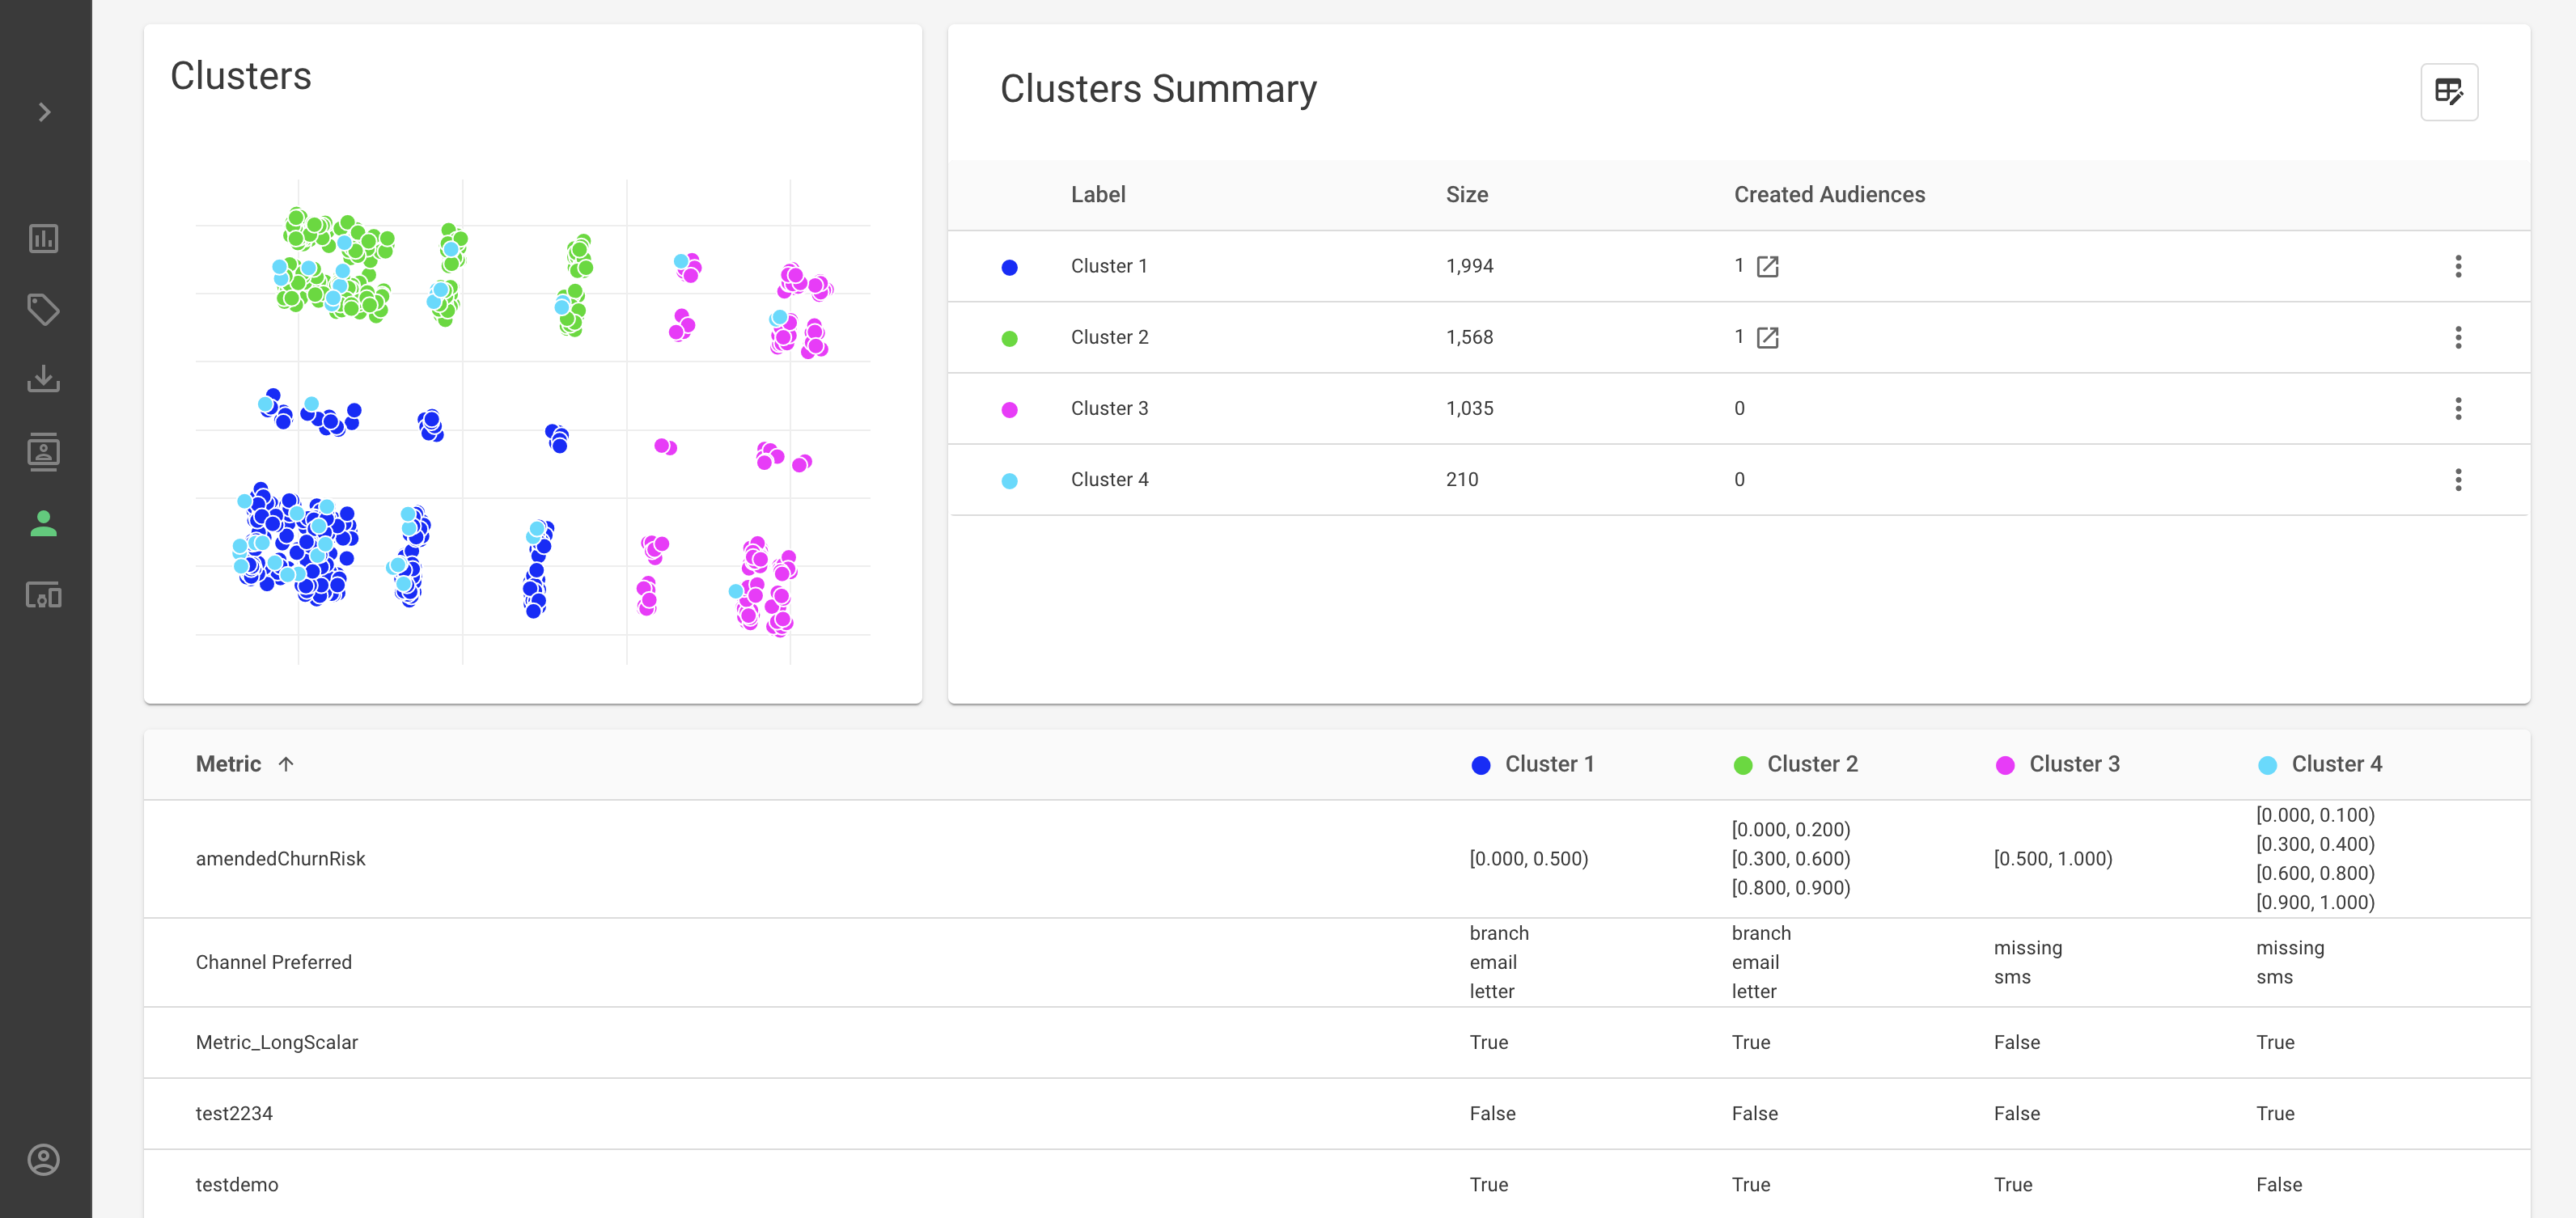Click the edit table icon in Clusters Summary
The height and width of the screenshot is (1218, 2576).
tap(2449, 92)
